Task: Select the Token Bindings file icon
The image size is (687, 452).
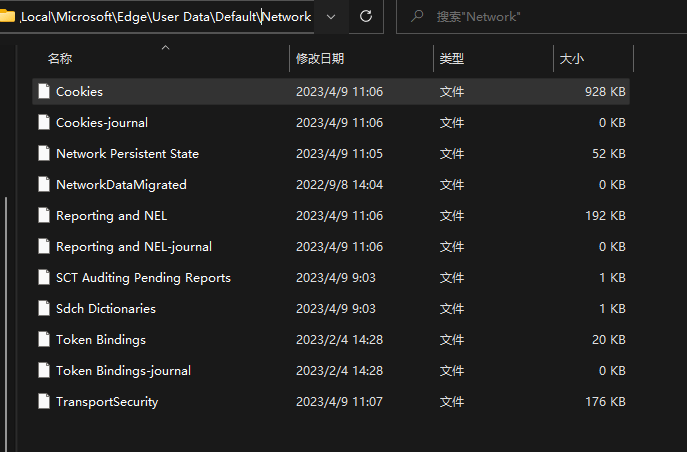Action: [44, 339]
